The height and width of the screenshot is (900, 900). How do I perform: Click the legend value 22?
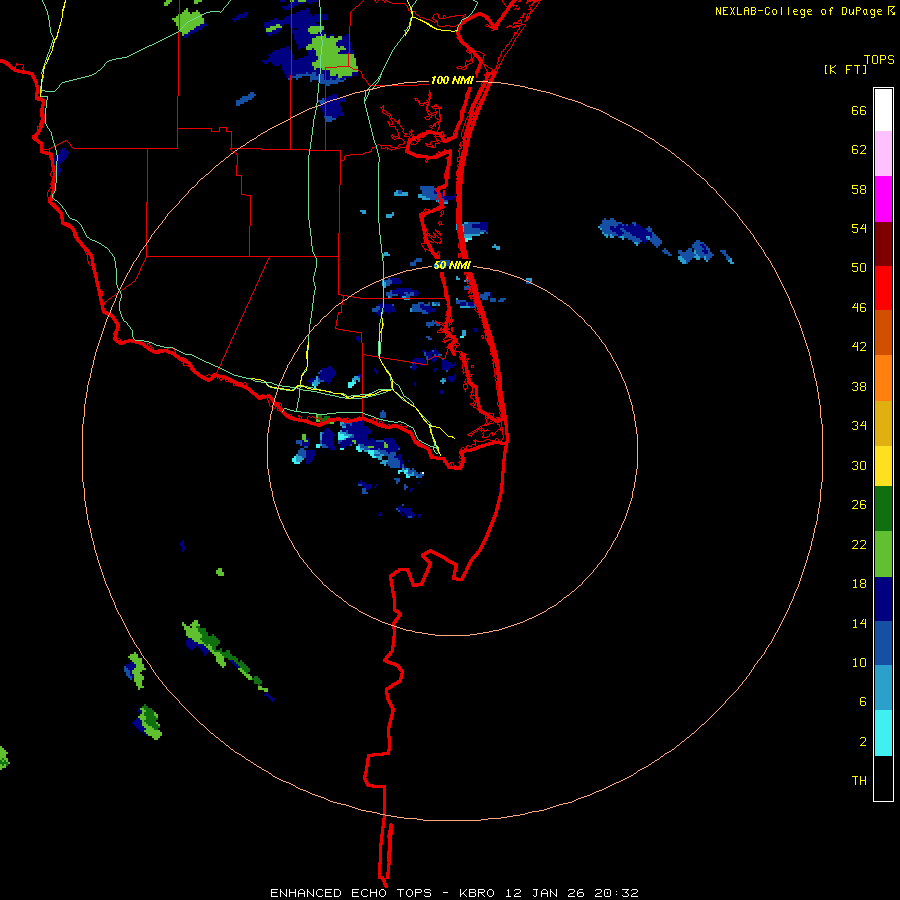click(859, 545)
